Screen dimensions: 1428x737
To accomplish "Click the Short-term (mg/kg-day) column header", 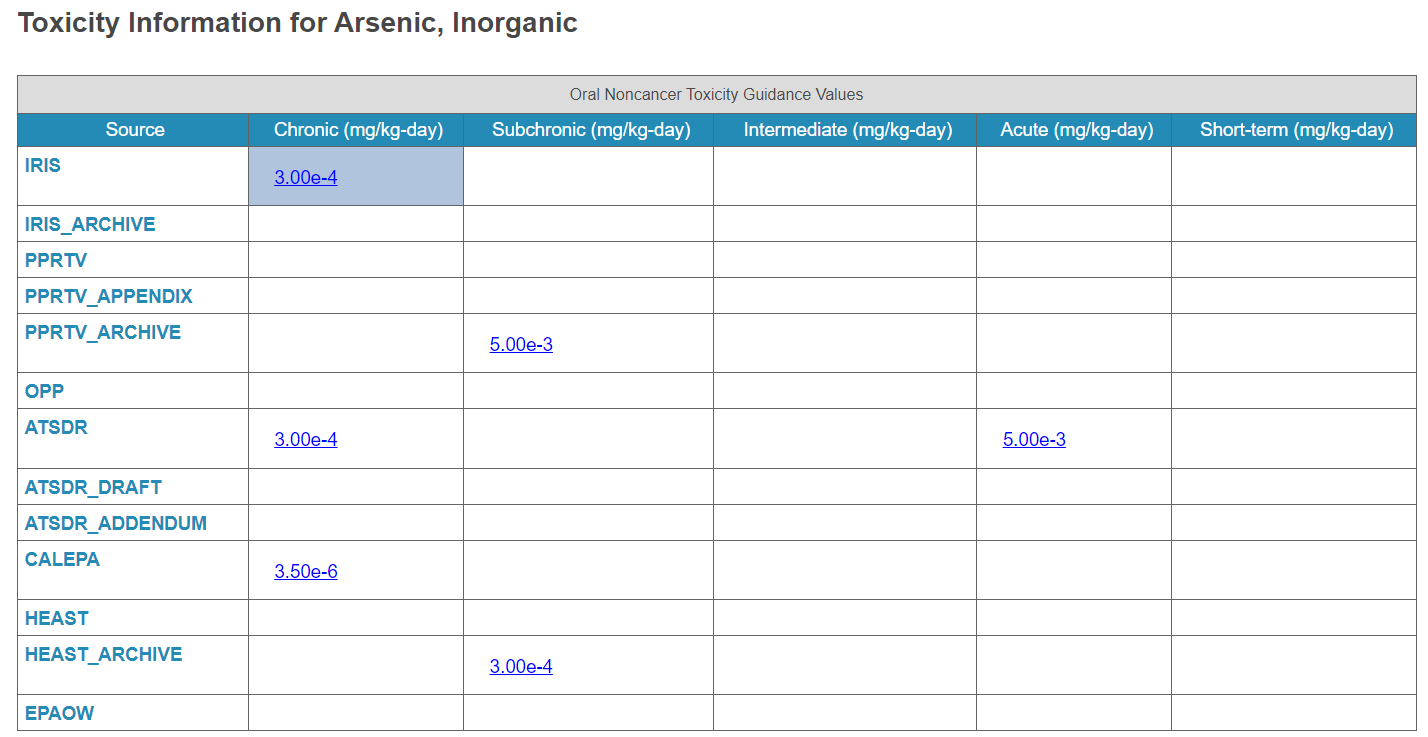I will click(x=1296, y=130).
